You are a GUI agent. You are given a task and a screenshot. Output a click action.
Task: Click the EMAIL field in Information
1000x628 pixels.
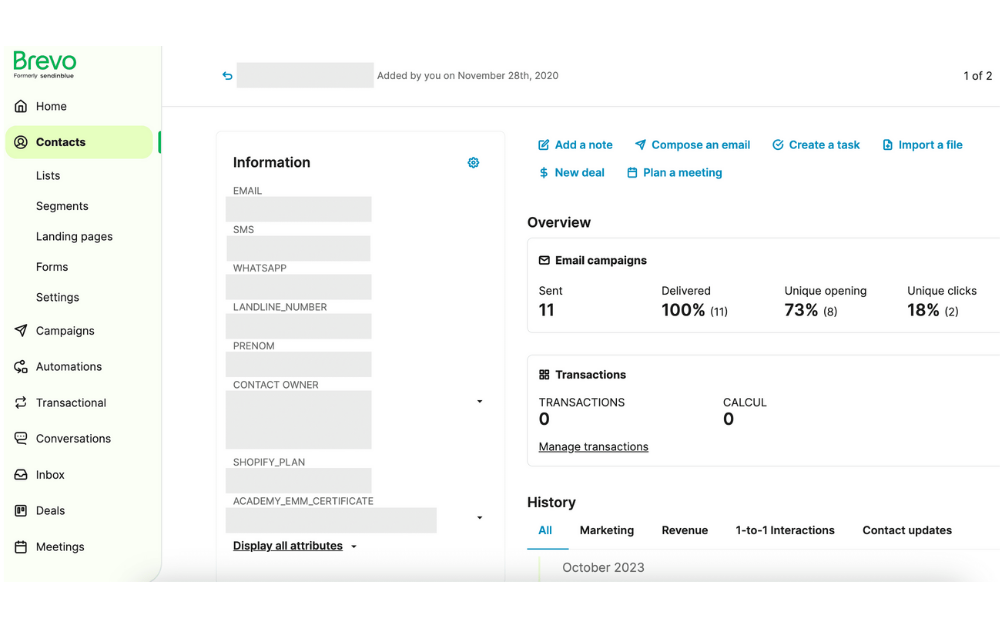pos(298,209)
